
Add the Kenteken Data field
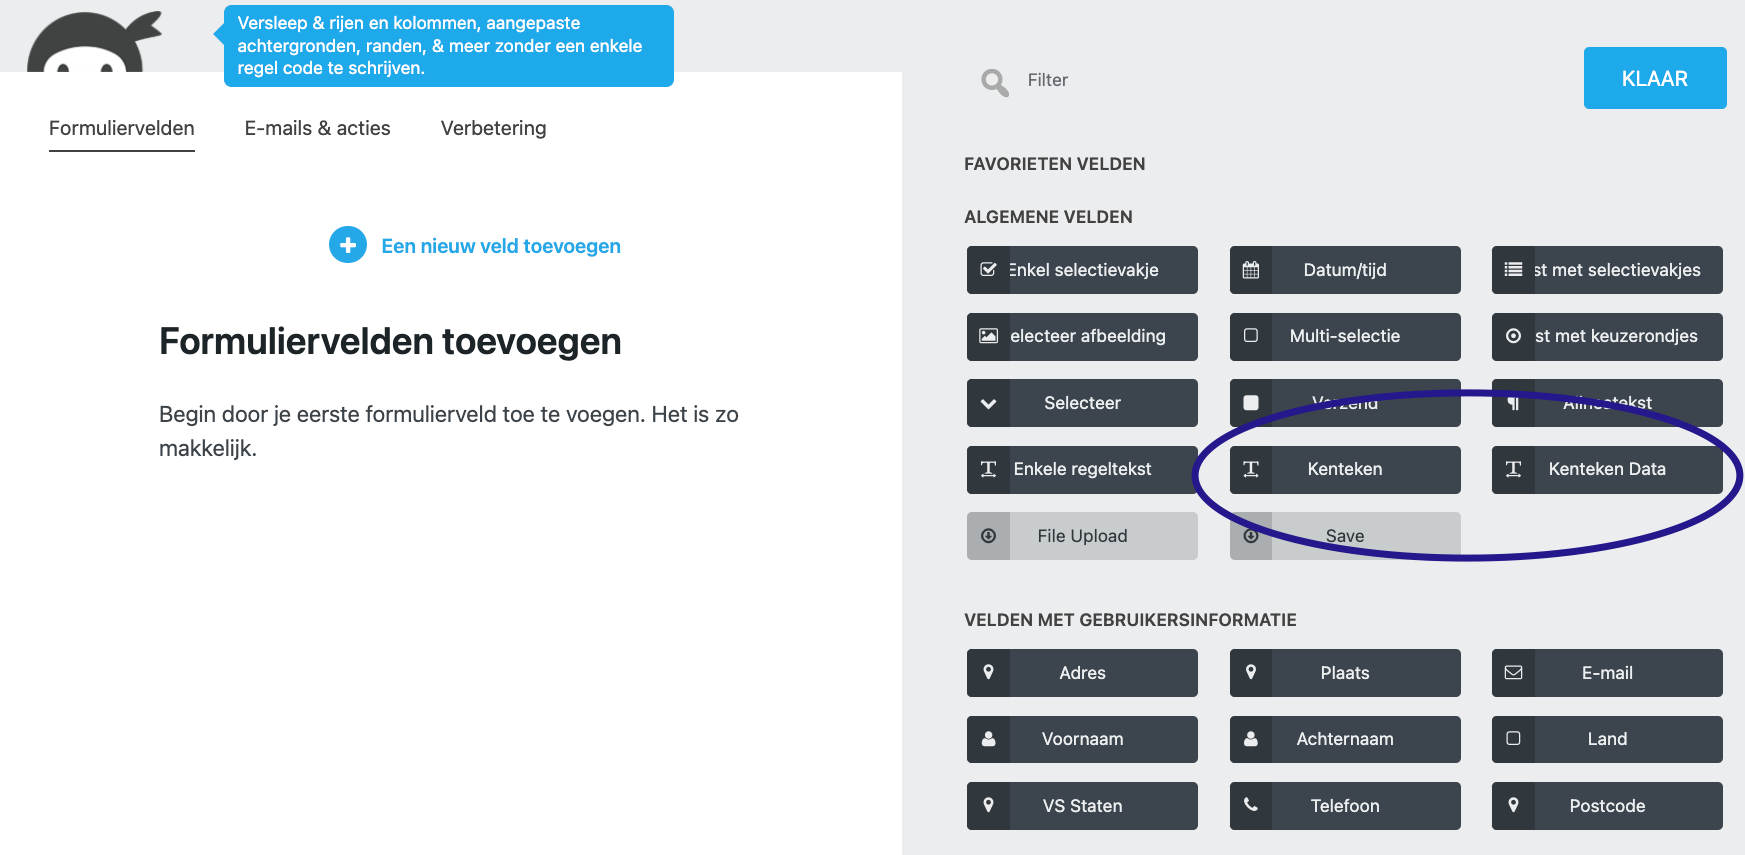[1607, 469]
